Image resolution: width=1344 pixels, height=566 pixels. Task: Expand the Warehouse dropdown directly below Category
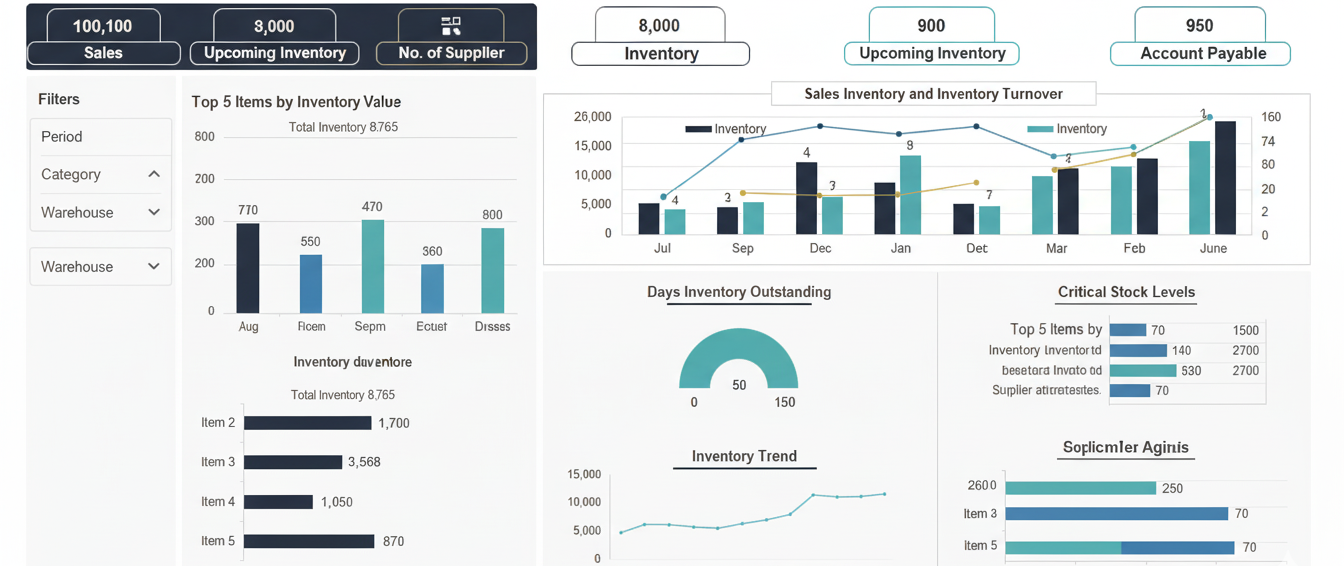pyautogui.click(x=154, y=212)
